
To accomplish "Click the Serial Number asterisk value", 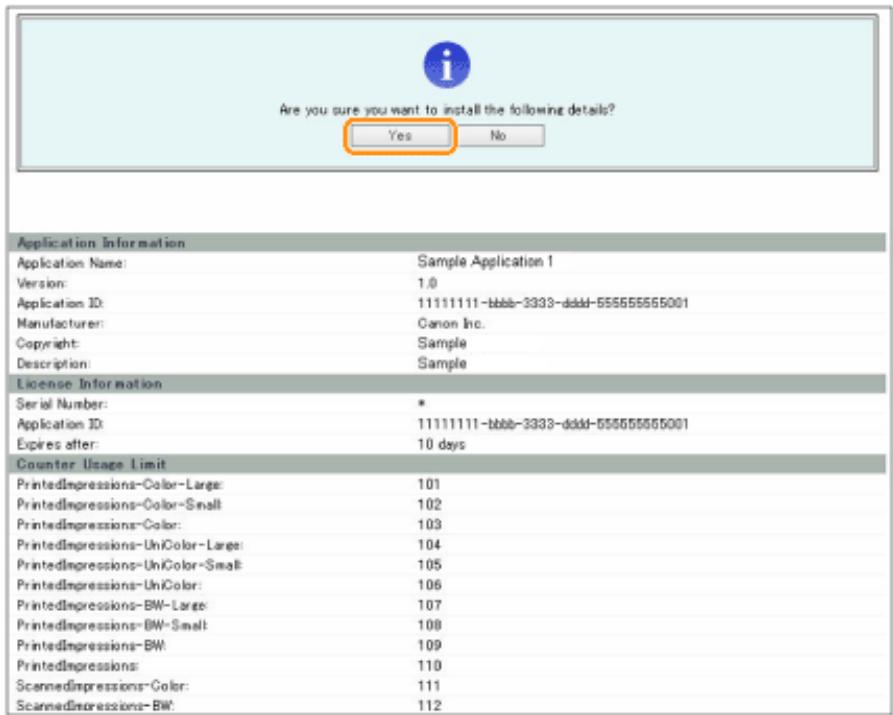I will coord(421,403).
